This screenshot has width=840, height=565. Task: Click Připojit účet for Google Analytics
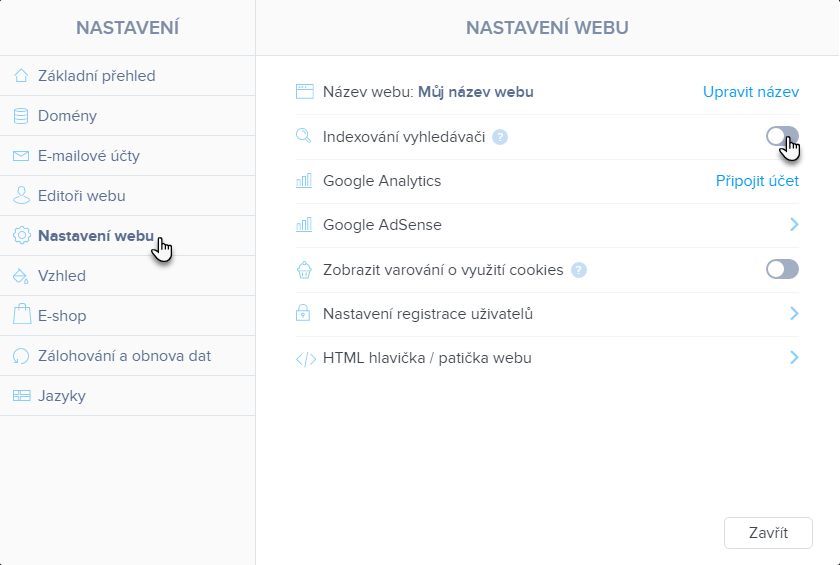(757, 181)
